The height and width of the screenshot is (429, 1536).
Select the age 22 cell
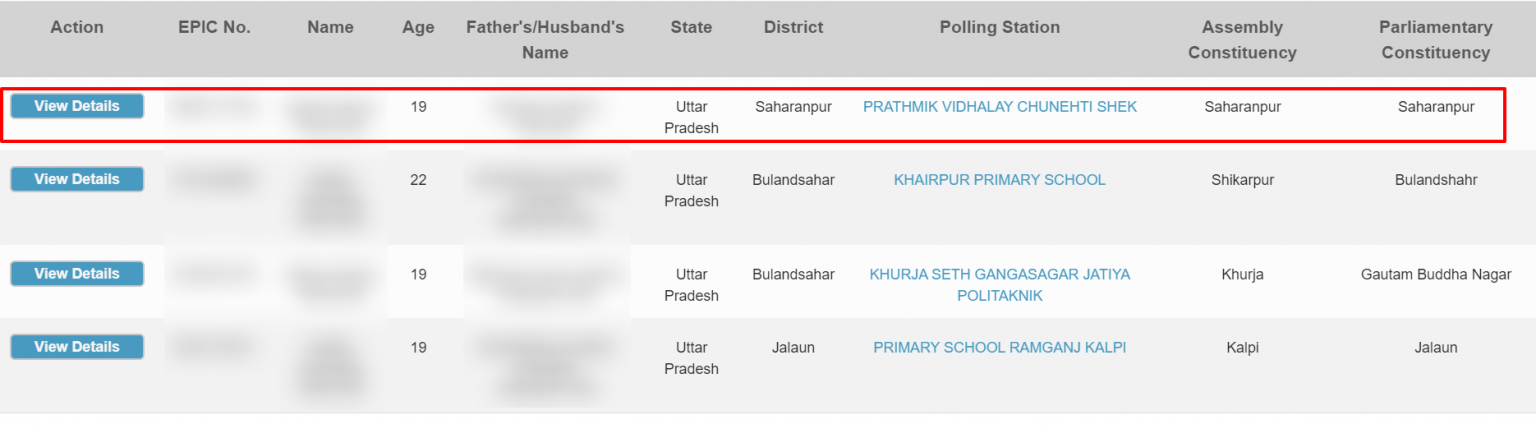(x=418, y=180)
